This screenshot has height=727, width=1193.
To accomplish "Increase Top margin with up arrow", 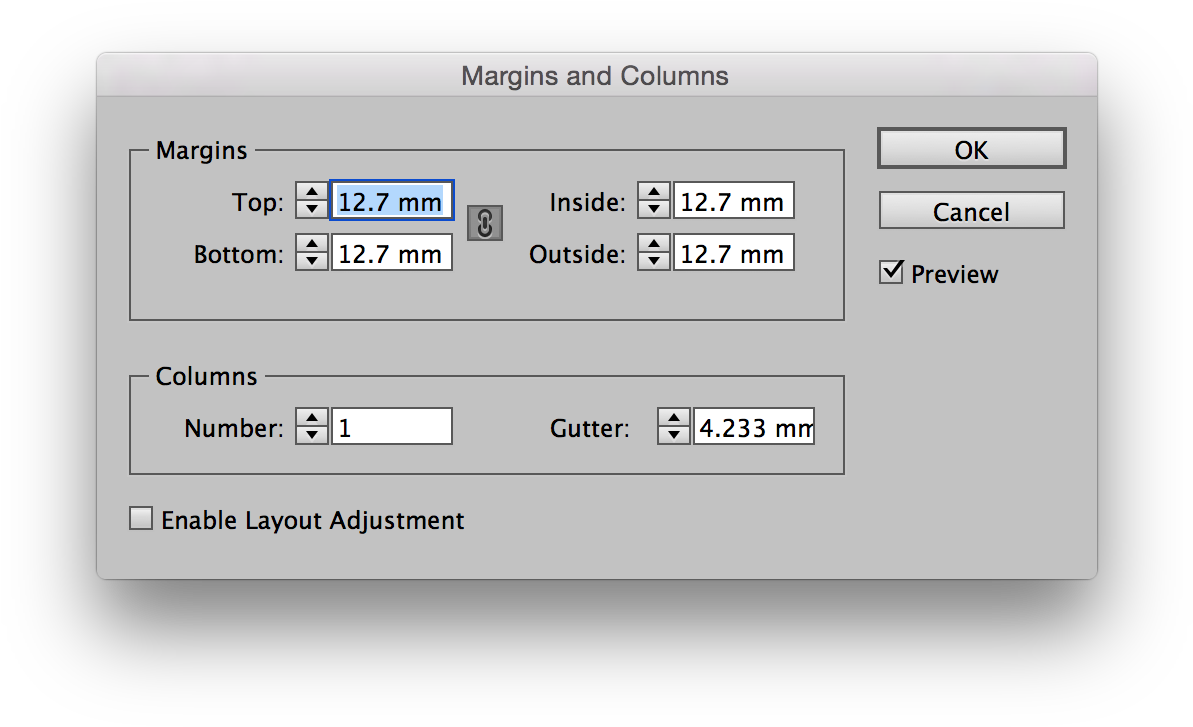I will coord(313,192).
